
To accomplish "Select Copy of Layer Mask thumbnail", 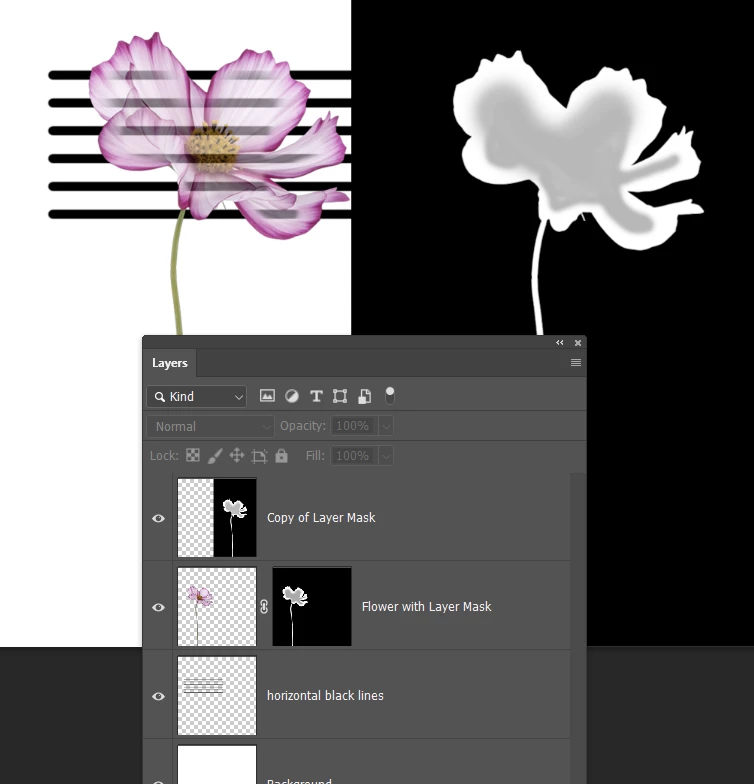I will click(217, 518).
